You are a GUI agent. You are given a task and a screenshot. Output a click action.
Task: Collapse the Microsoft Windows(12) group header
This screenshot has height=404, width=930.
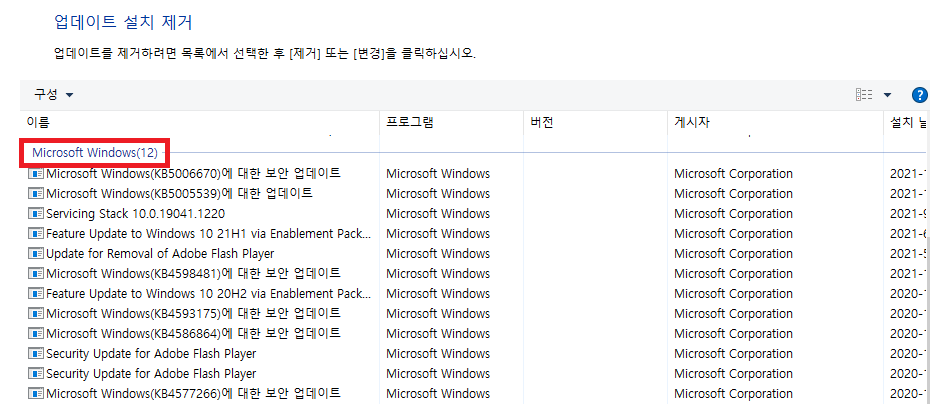click(95, 153)
